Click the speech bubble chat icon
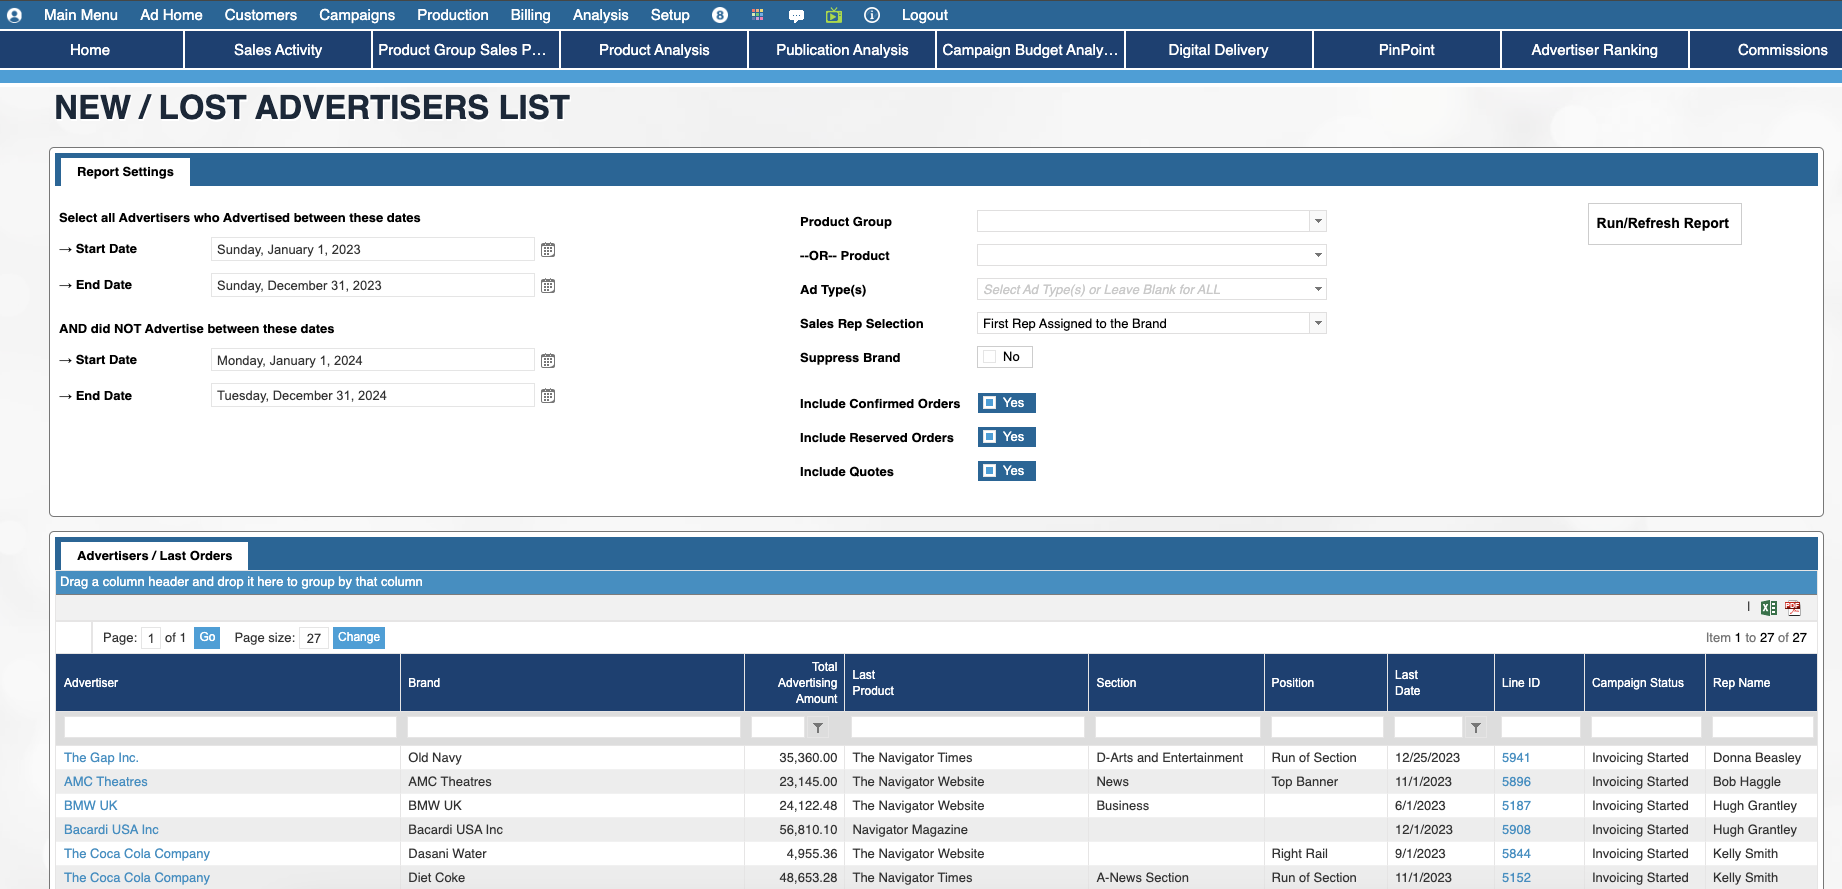Image resolution: width=1842 pixels, height=889 pixels. tap(796, 15)
